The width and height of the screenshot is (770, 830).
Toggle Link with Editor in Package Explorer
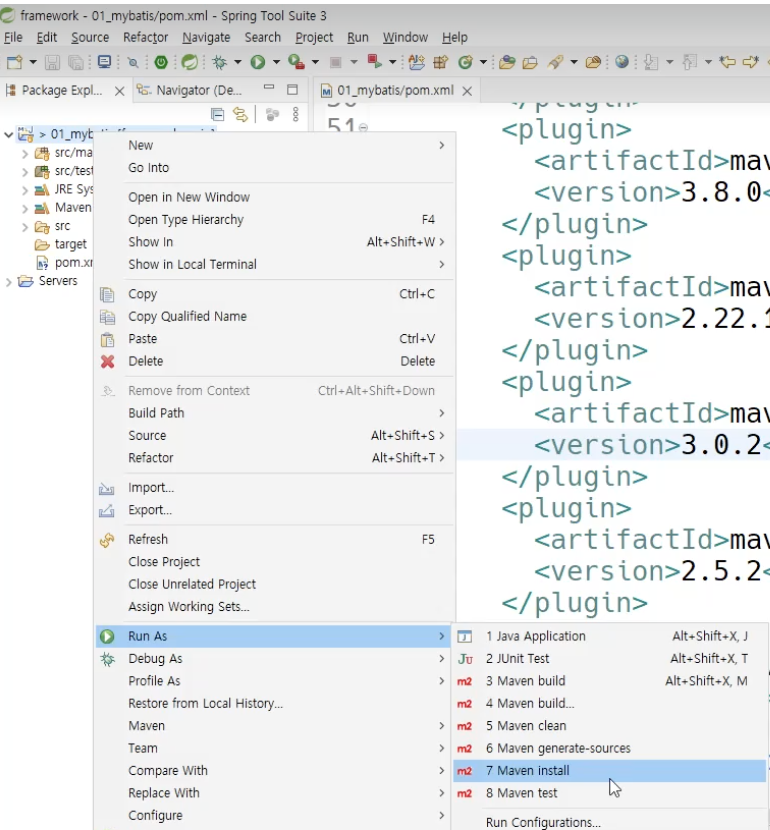point(241,114)
